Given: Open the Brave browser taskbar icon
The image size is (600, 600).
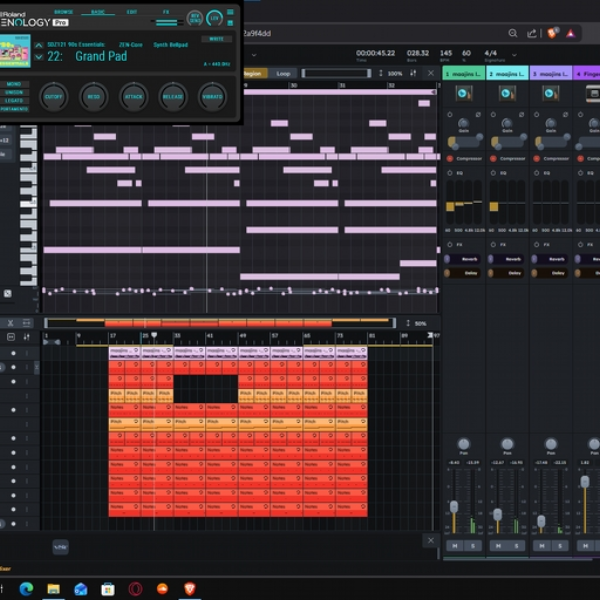Looking at the screenshot, I should (190, 589).
